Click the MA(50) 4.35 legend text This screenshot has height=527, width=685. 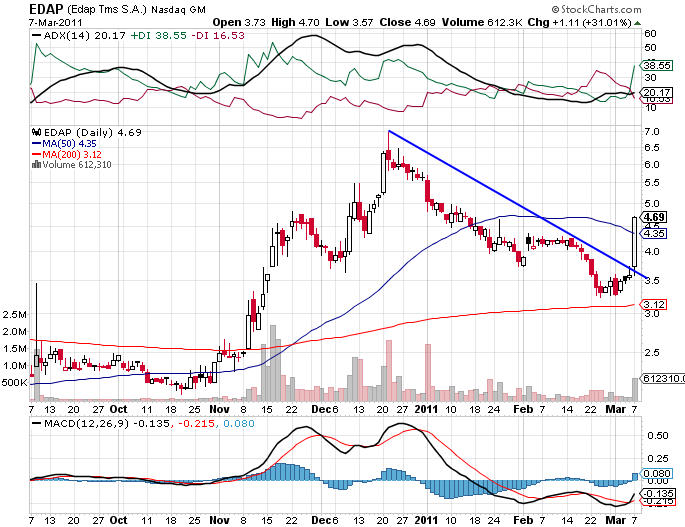coord(69,144)
